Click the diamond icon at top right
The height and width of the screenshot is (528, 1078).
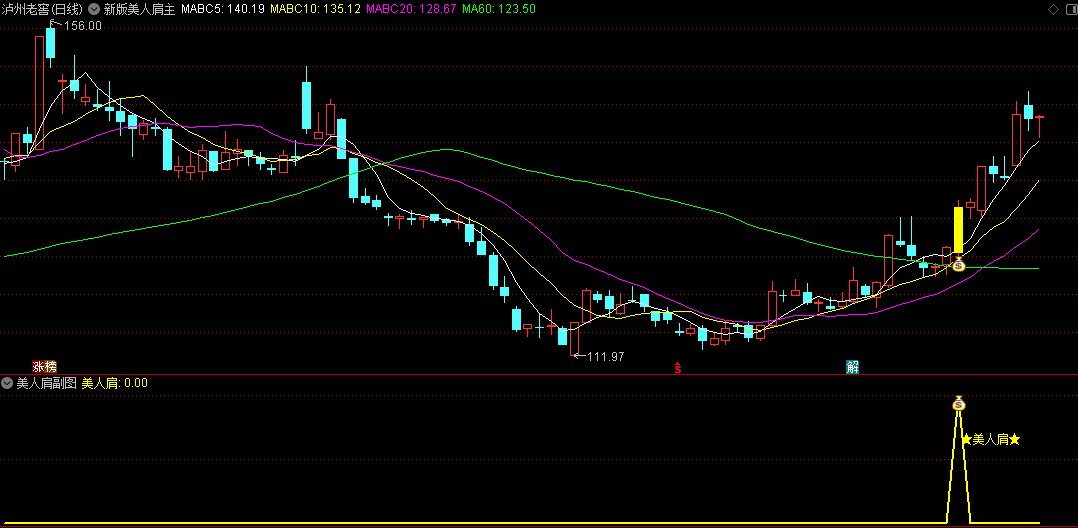(x=1053, y=10)
